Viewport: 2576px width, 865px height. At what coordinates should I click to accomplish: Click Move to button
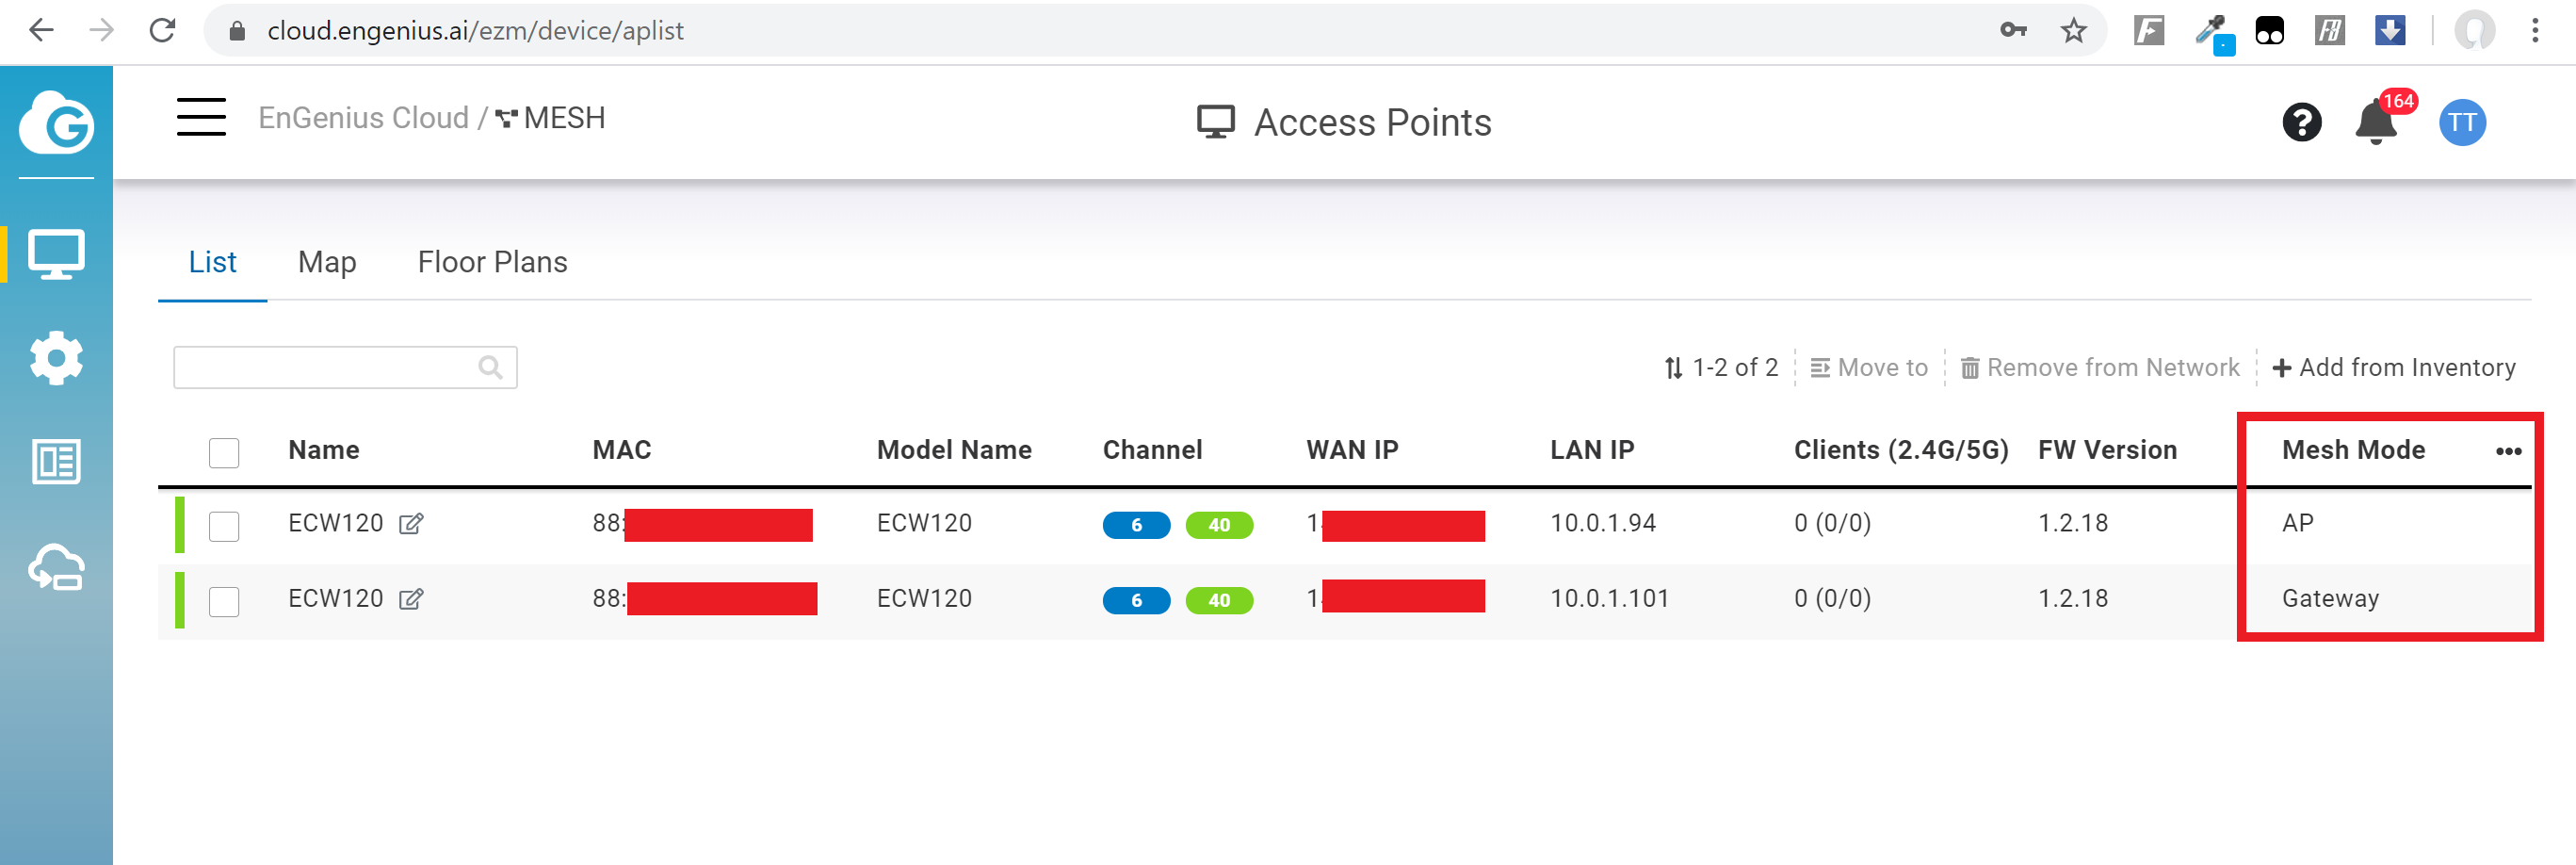click(x=1869, y=368)
